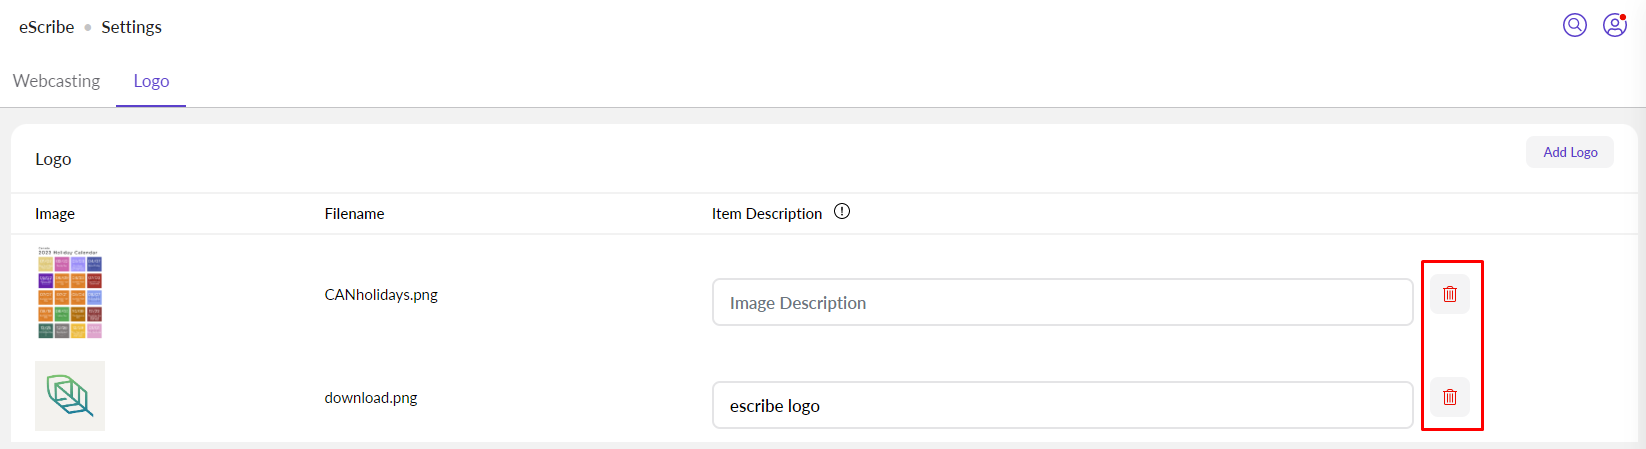Switch to the Webcasting tab
Image resolution: width=1646 pixels, height=449 pixels.
(57, 81)
